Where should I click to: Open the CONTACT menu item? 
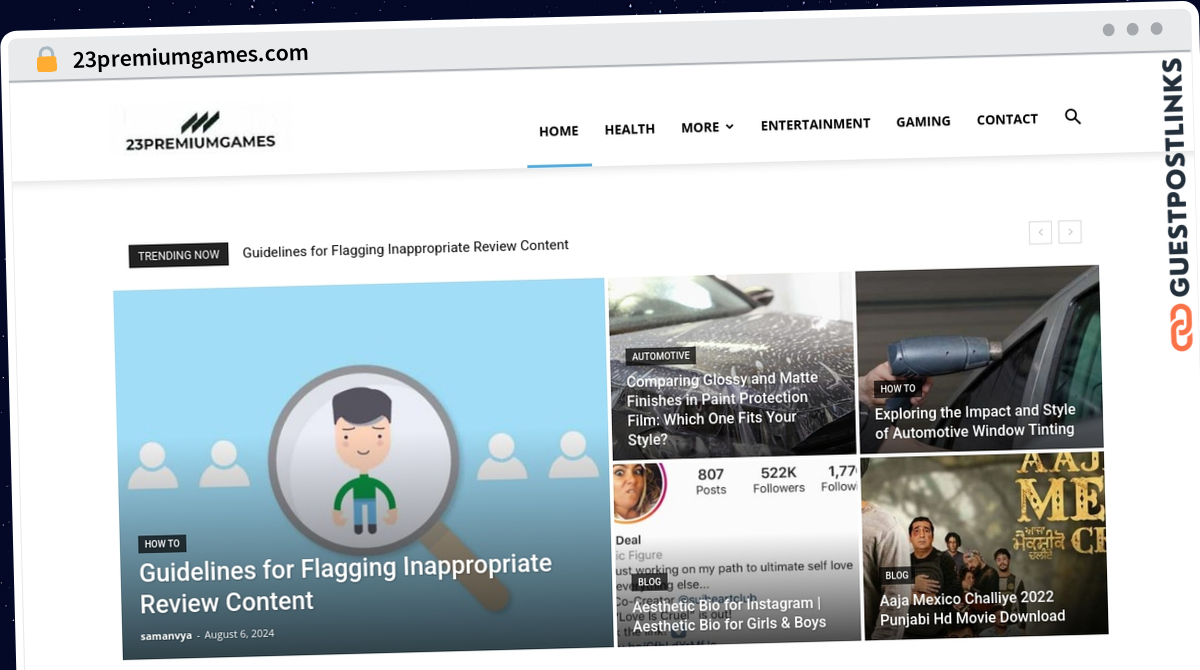tap(1007, 119)
